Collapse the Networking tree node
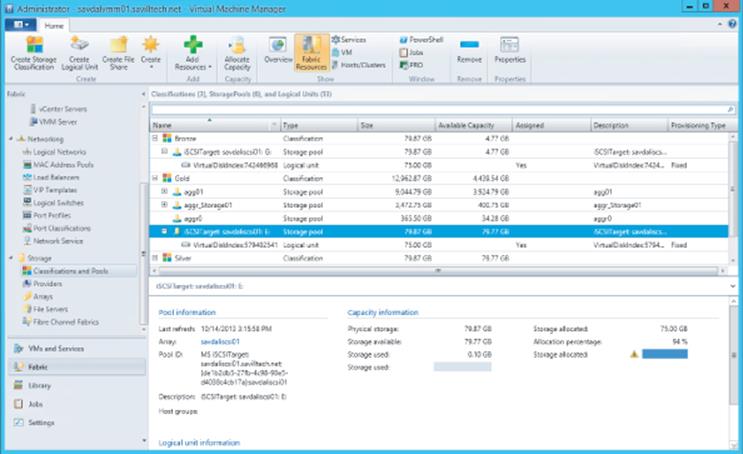 (11, 139)
